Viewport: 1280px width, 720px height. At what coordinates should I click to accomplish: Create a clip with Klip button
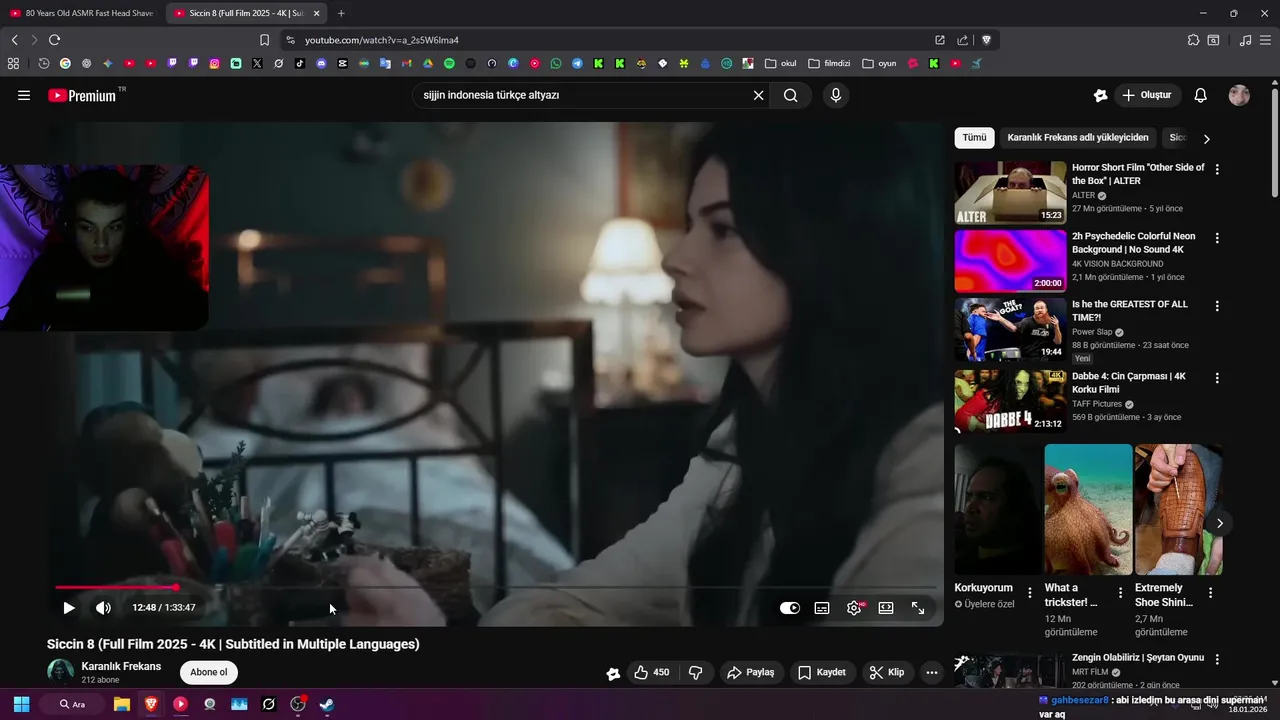click(x=887, y=672)
